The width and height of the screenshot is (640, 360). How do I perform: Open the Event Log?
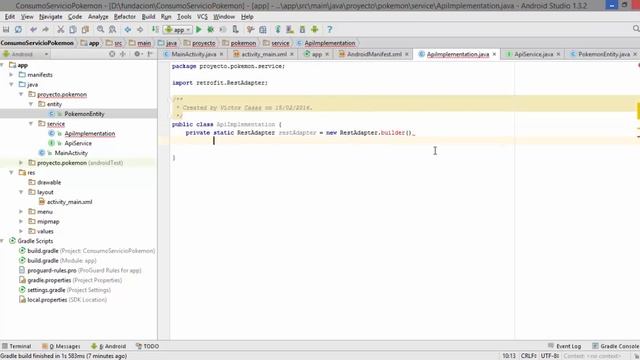(564, 346)
